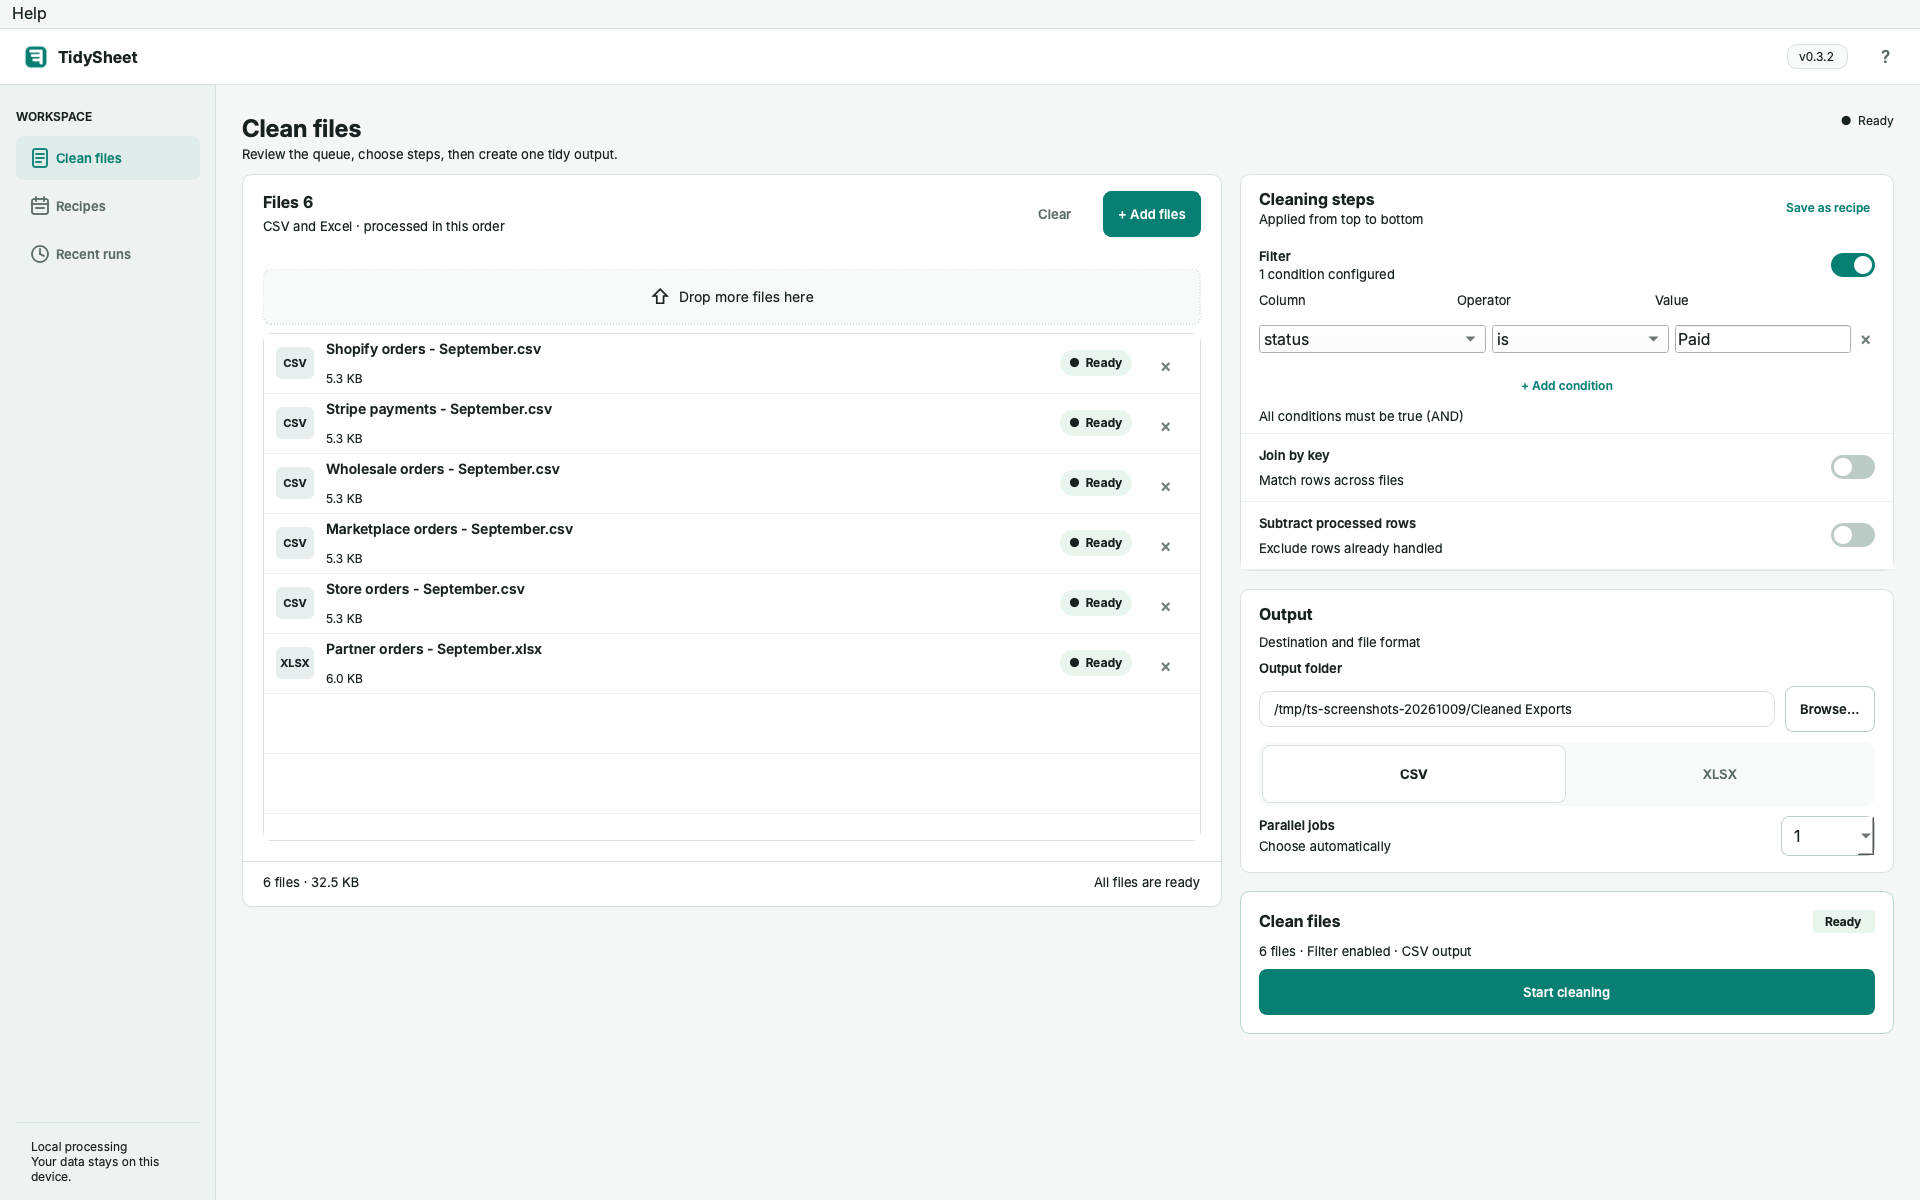
Task: Open the Parallel jobs dropdown
Action: click(1827, 836)
